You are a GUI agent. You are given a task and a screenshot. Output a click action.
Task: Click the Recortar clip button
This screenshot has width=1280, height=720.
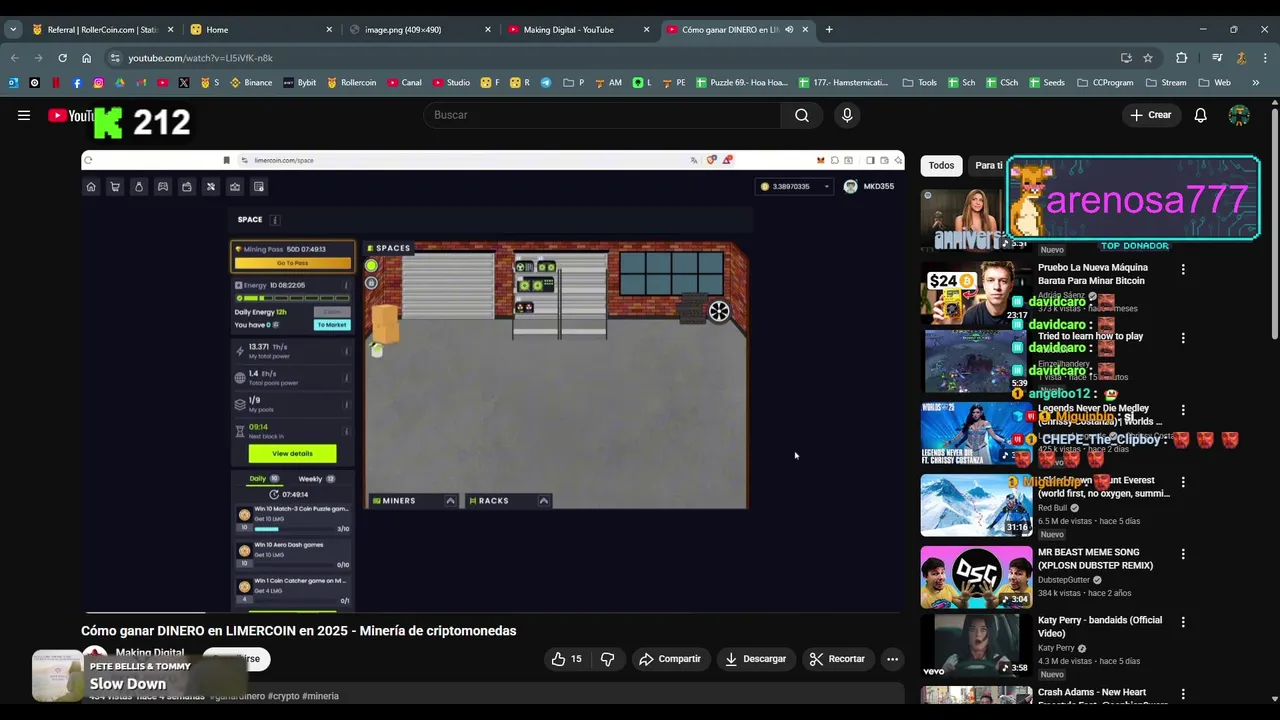[x=837, y=659]
